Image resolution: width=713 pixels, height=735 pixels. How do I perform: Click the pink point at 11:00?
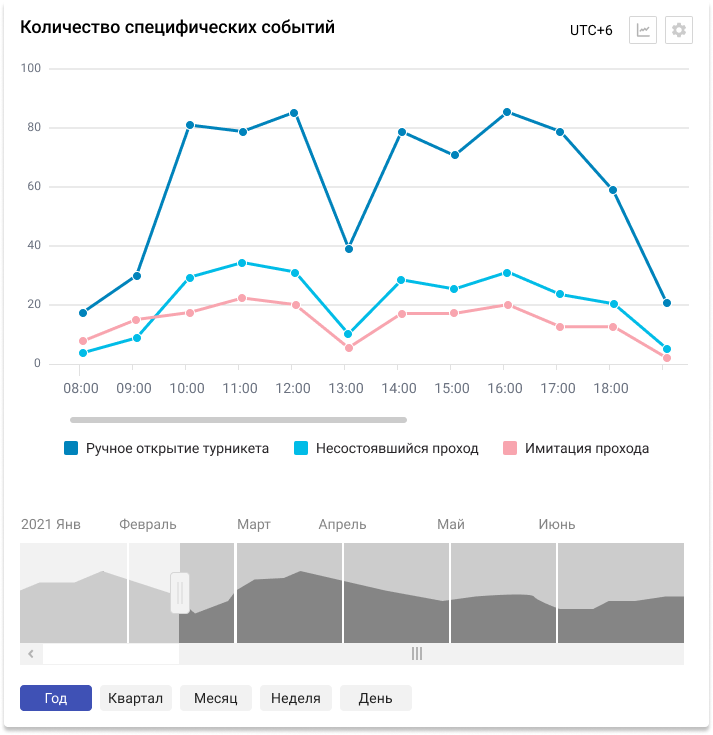pos(242,298)
